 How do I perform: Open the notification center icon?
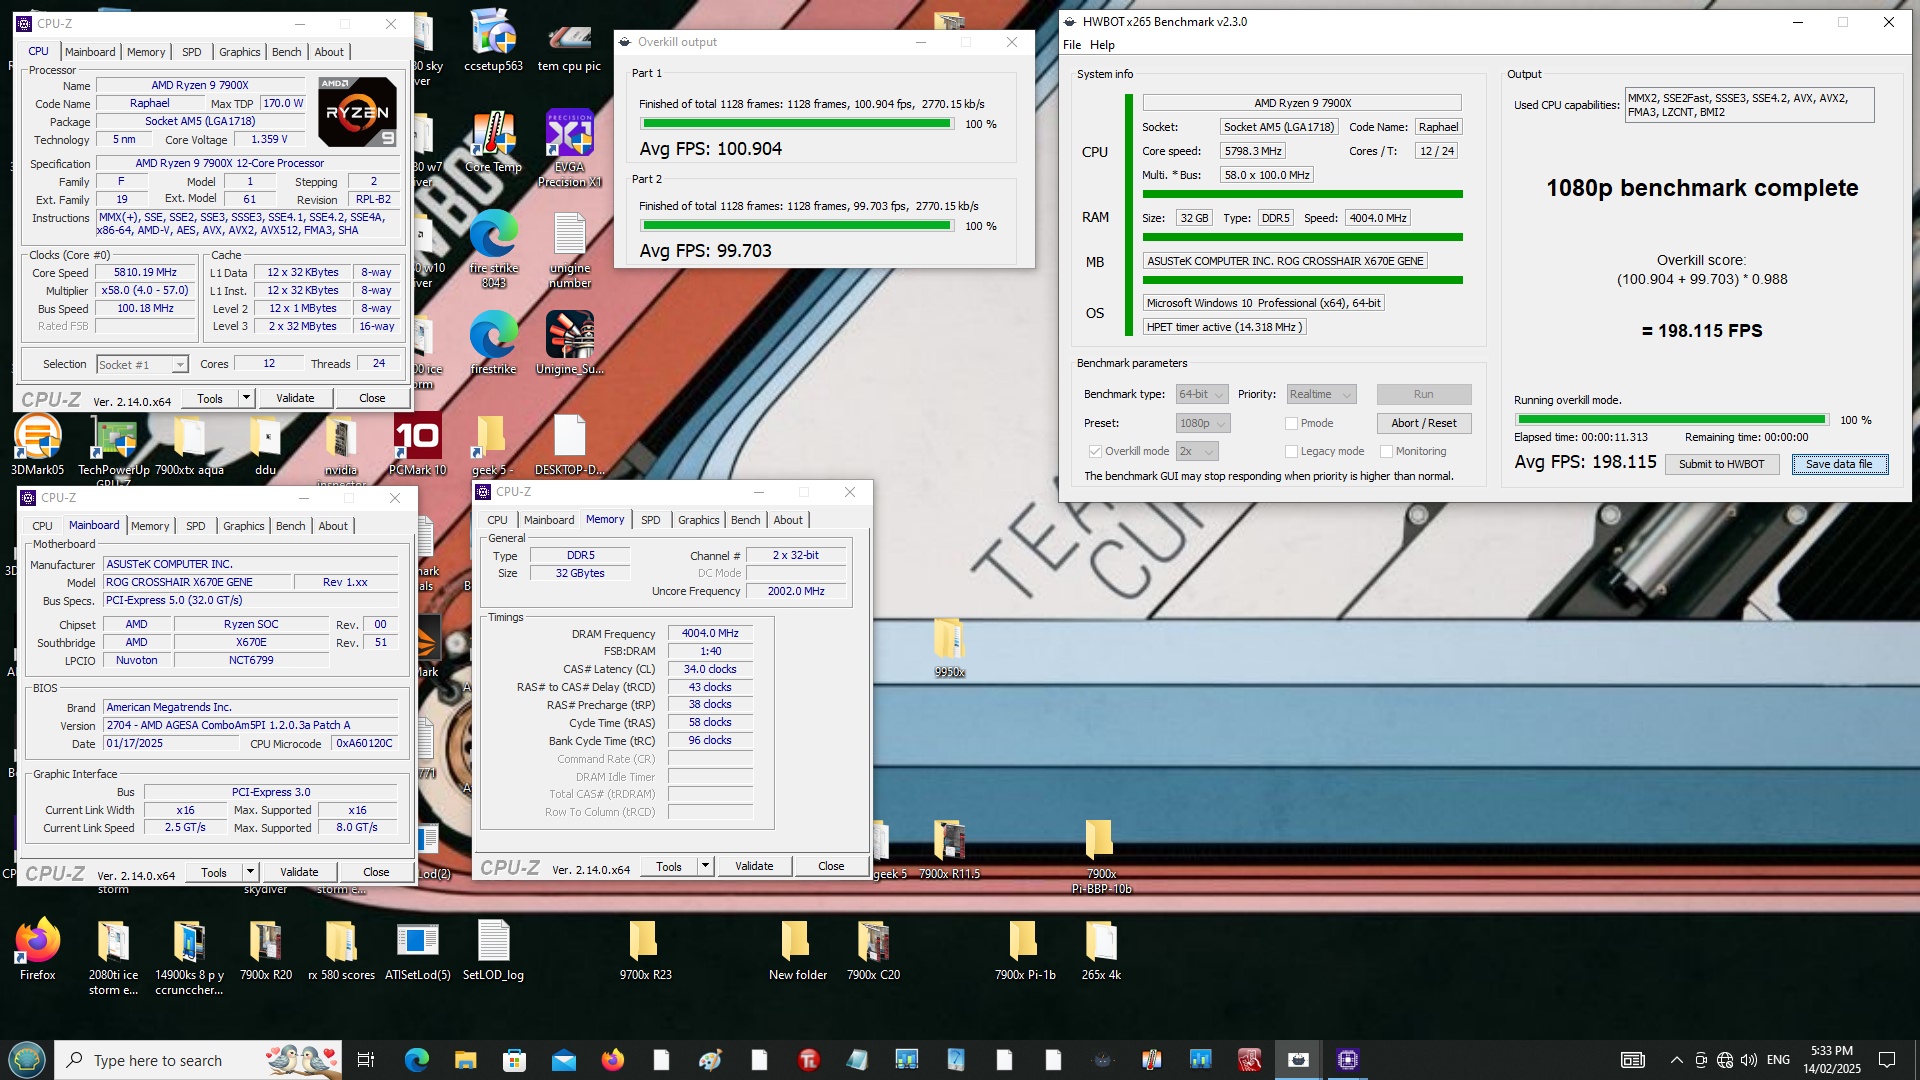tap(1887, 1060)
